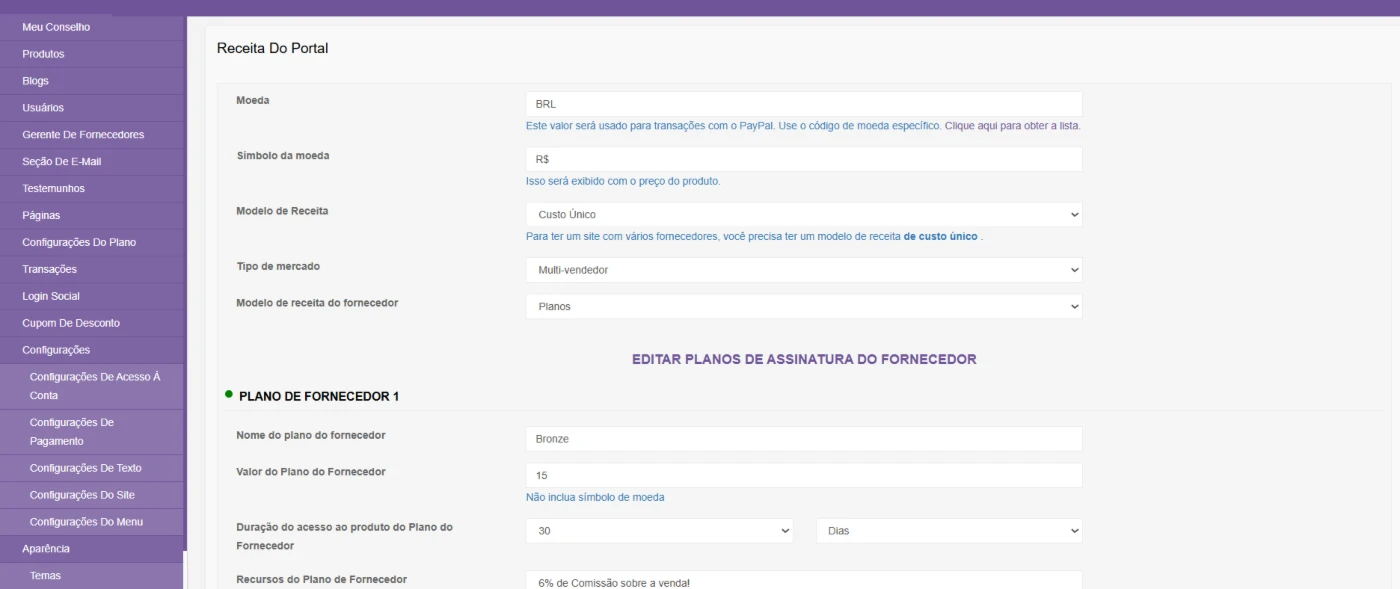
Task: Select Gerente De Fornecedores menu item
Action: pyautogui.click(x=92, y=135)
